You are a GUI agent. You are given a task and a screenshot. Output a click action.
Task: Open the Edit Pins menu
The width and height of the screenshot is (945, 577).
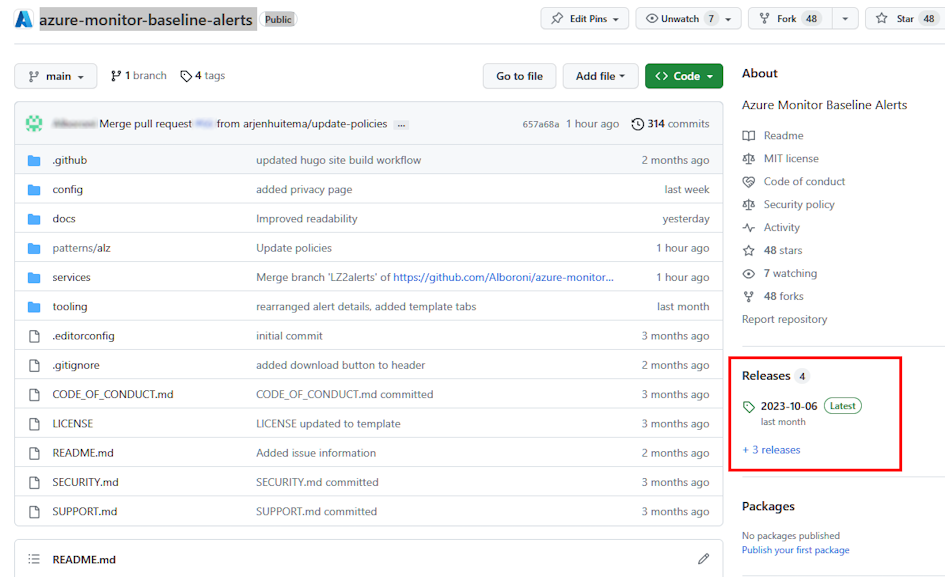(585, 19)
